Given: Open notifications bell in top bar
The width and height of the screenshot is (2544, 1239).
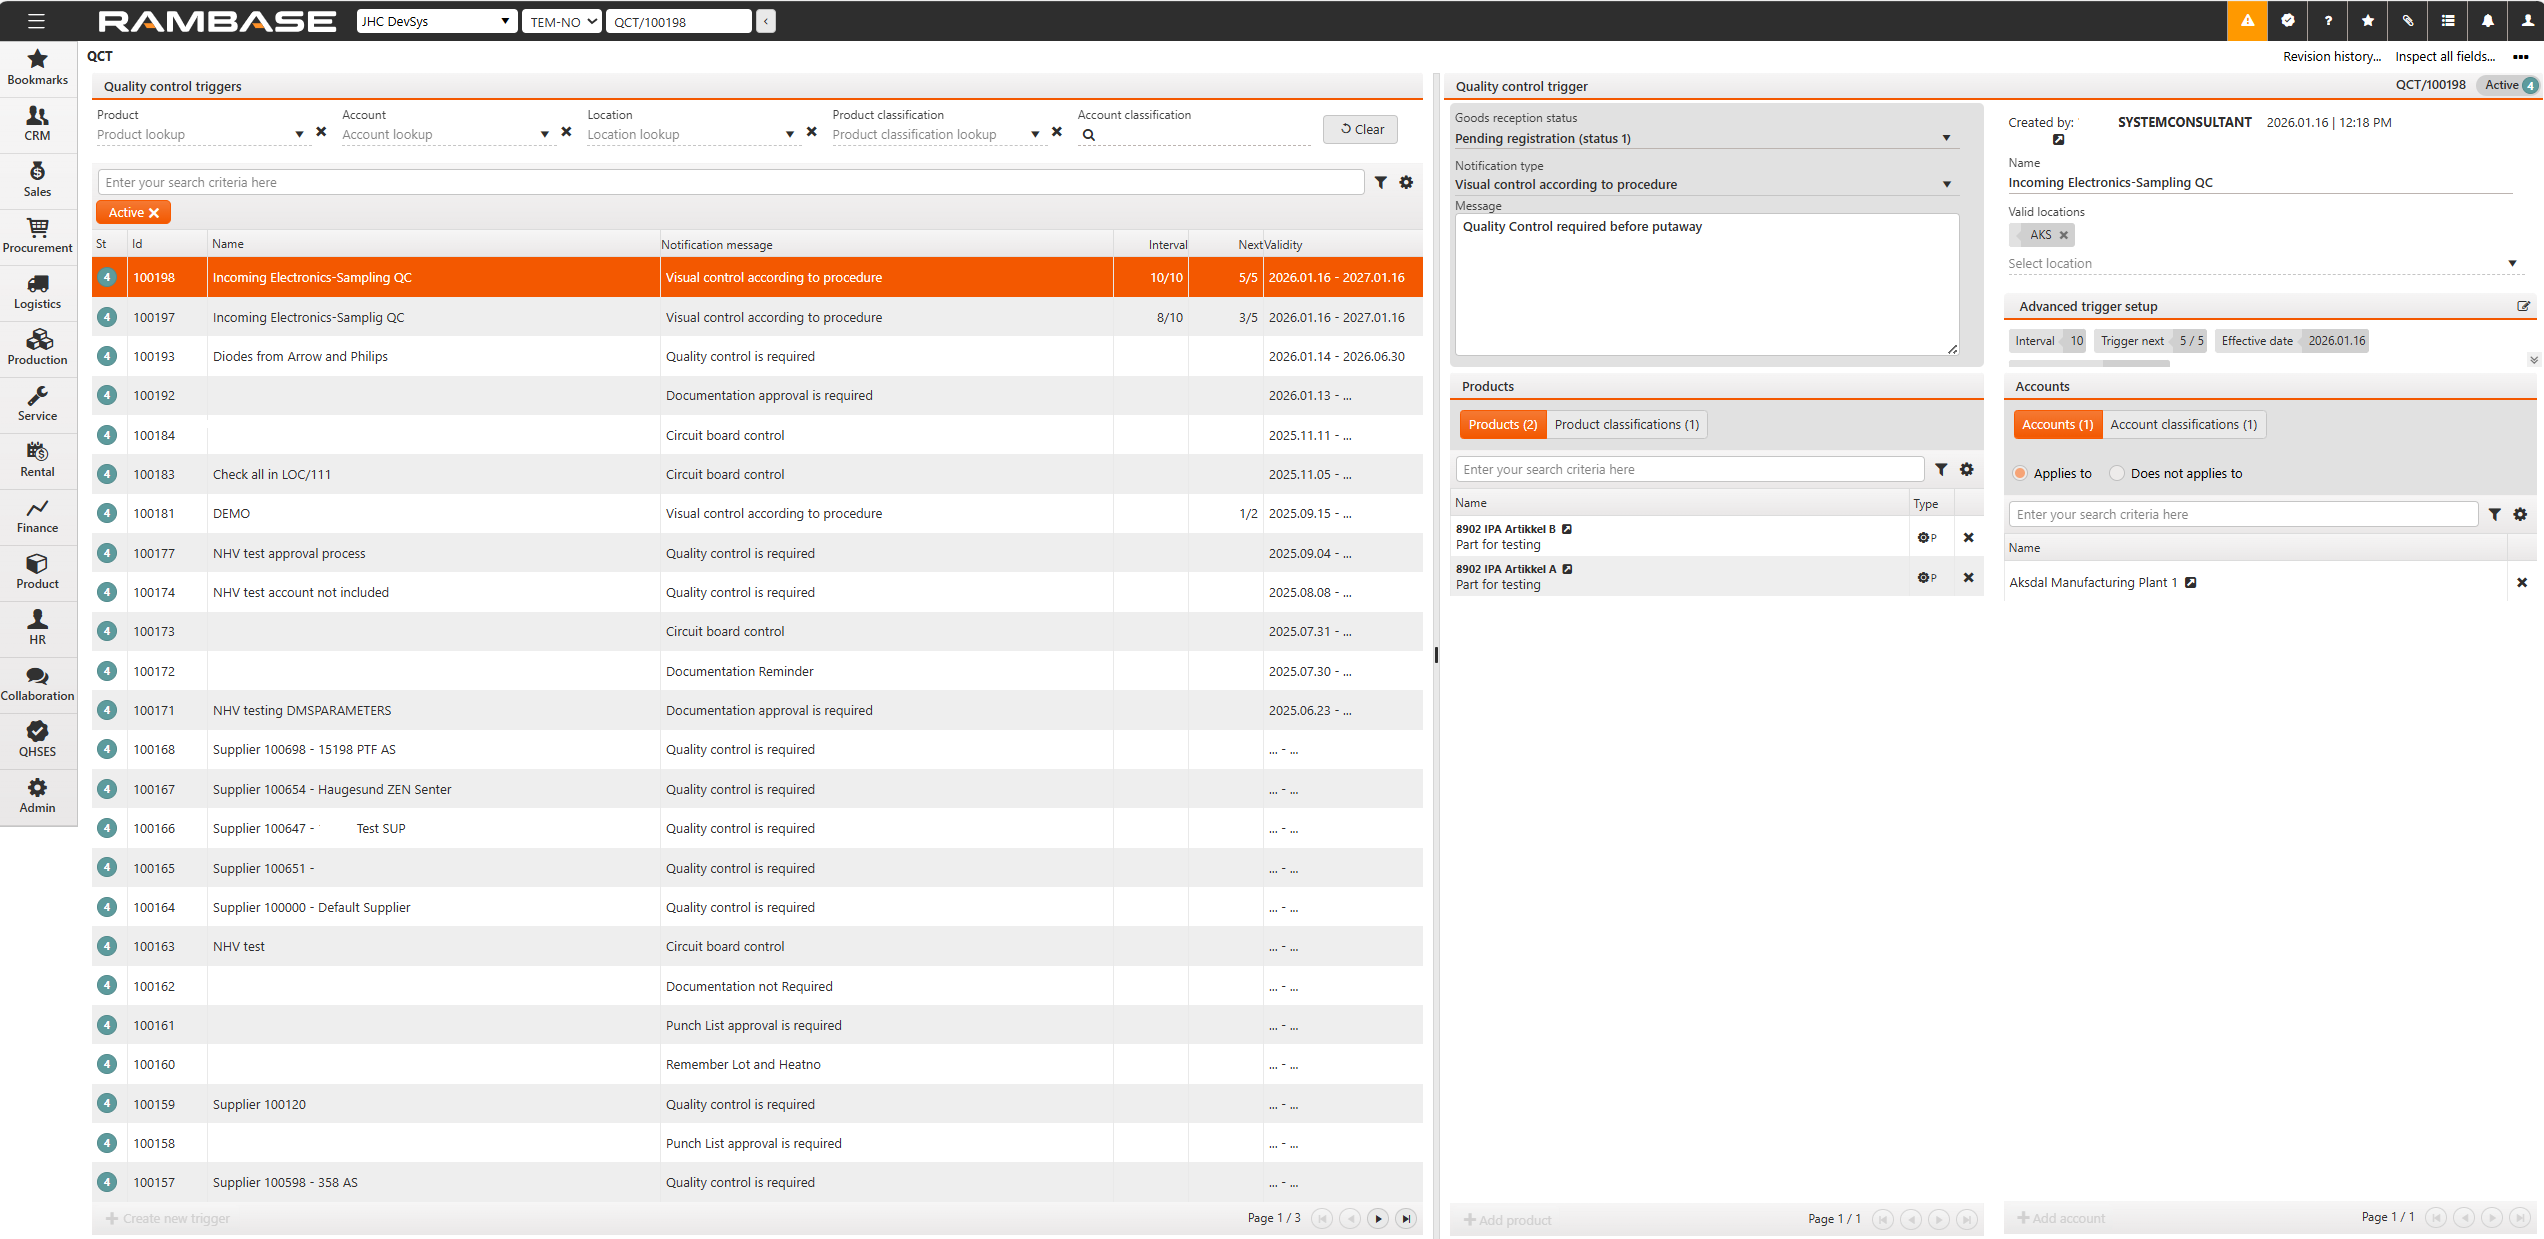Looking at the screenshot, I should pyautogui.click(x=2487, y=21).
